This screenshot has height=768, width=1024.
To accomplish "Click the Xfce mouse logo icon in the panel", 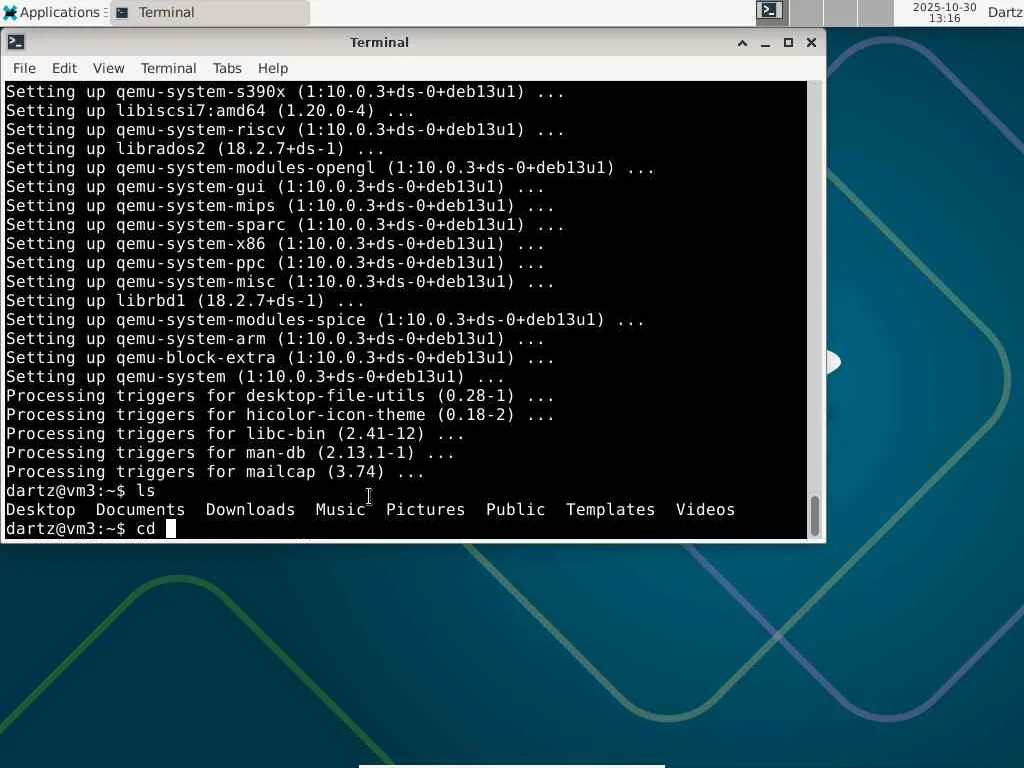I will coord(10,12).
